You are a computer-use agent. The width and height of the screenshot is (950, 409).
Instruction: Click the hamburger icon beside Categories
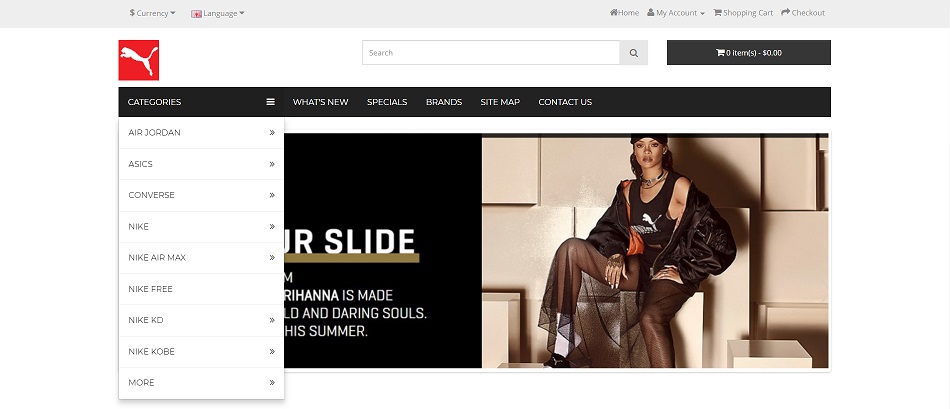(270, 102)
